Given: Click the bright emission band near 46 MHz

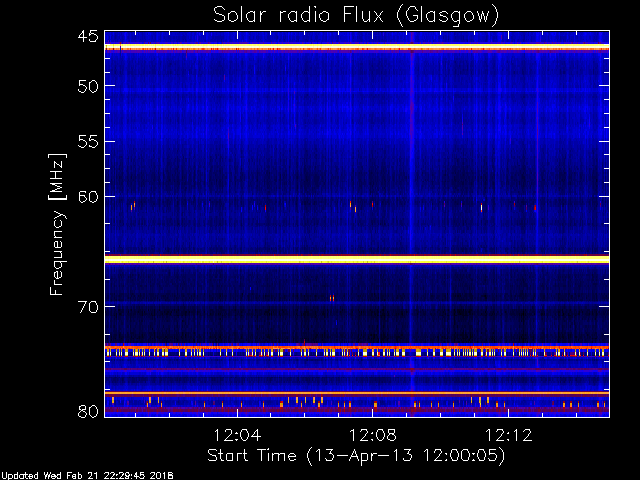Looking at the screenshot, I should coord(357,47).
